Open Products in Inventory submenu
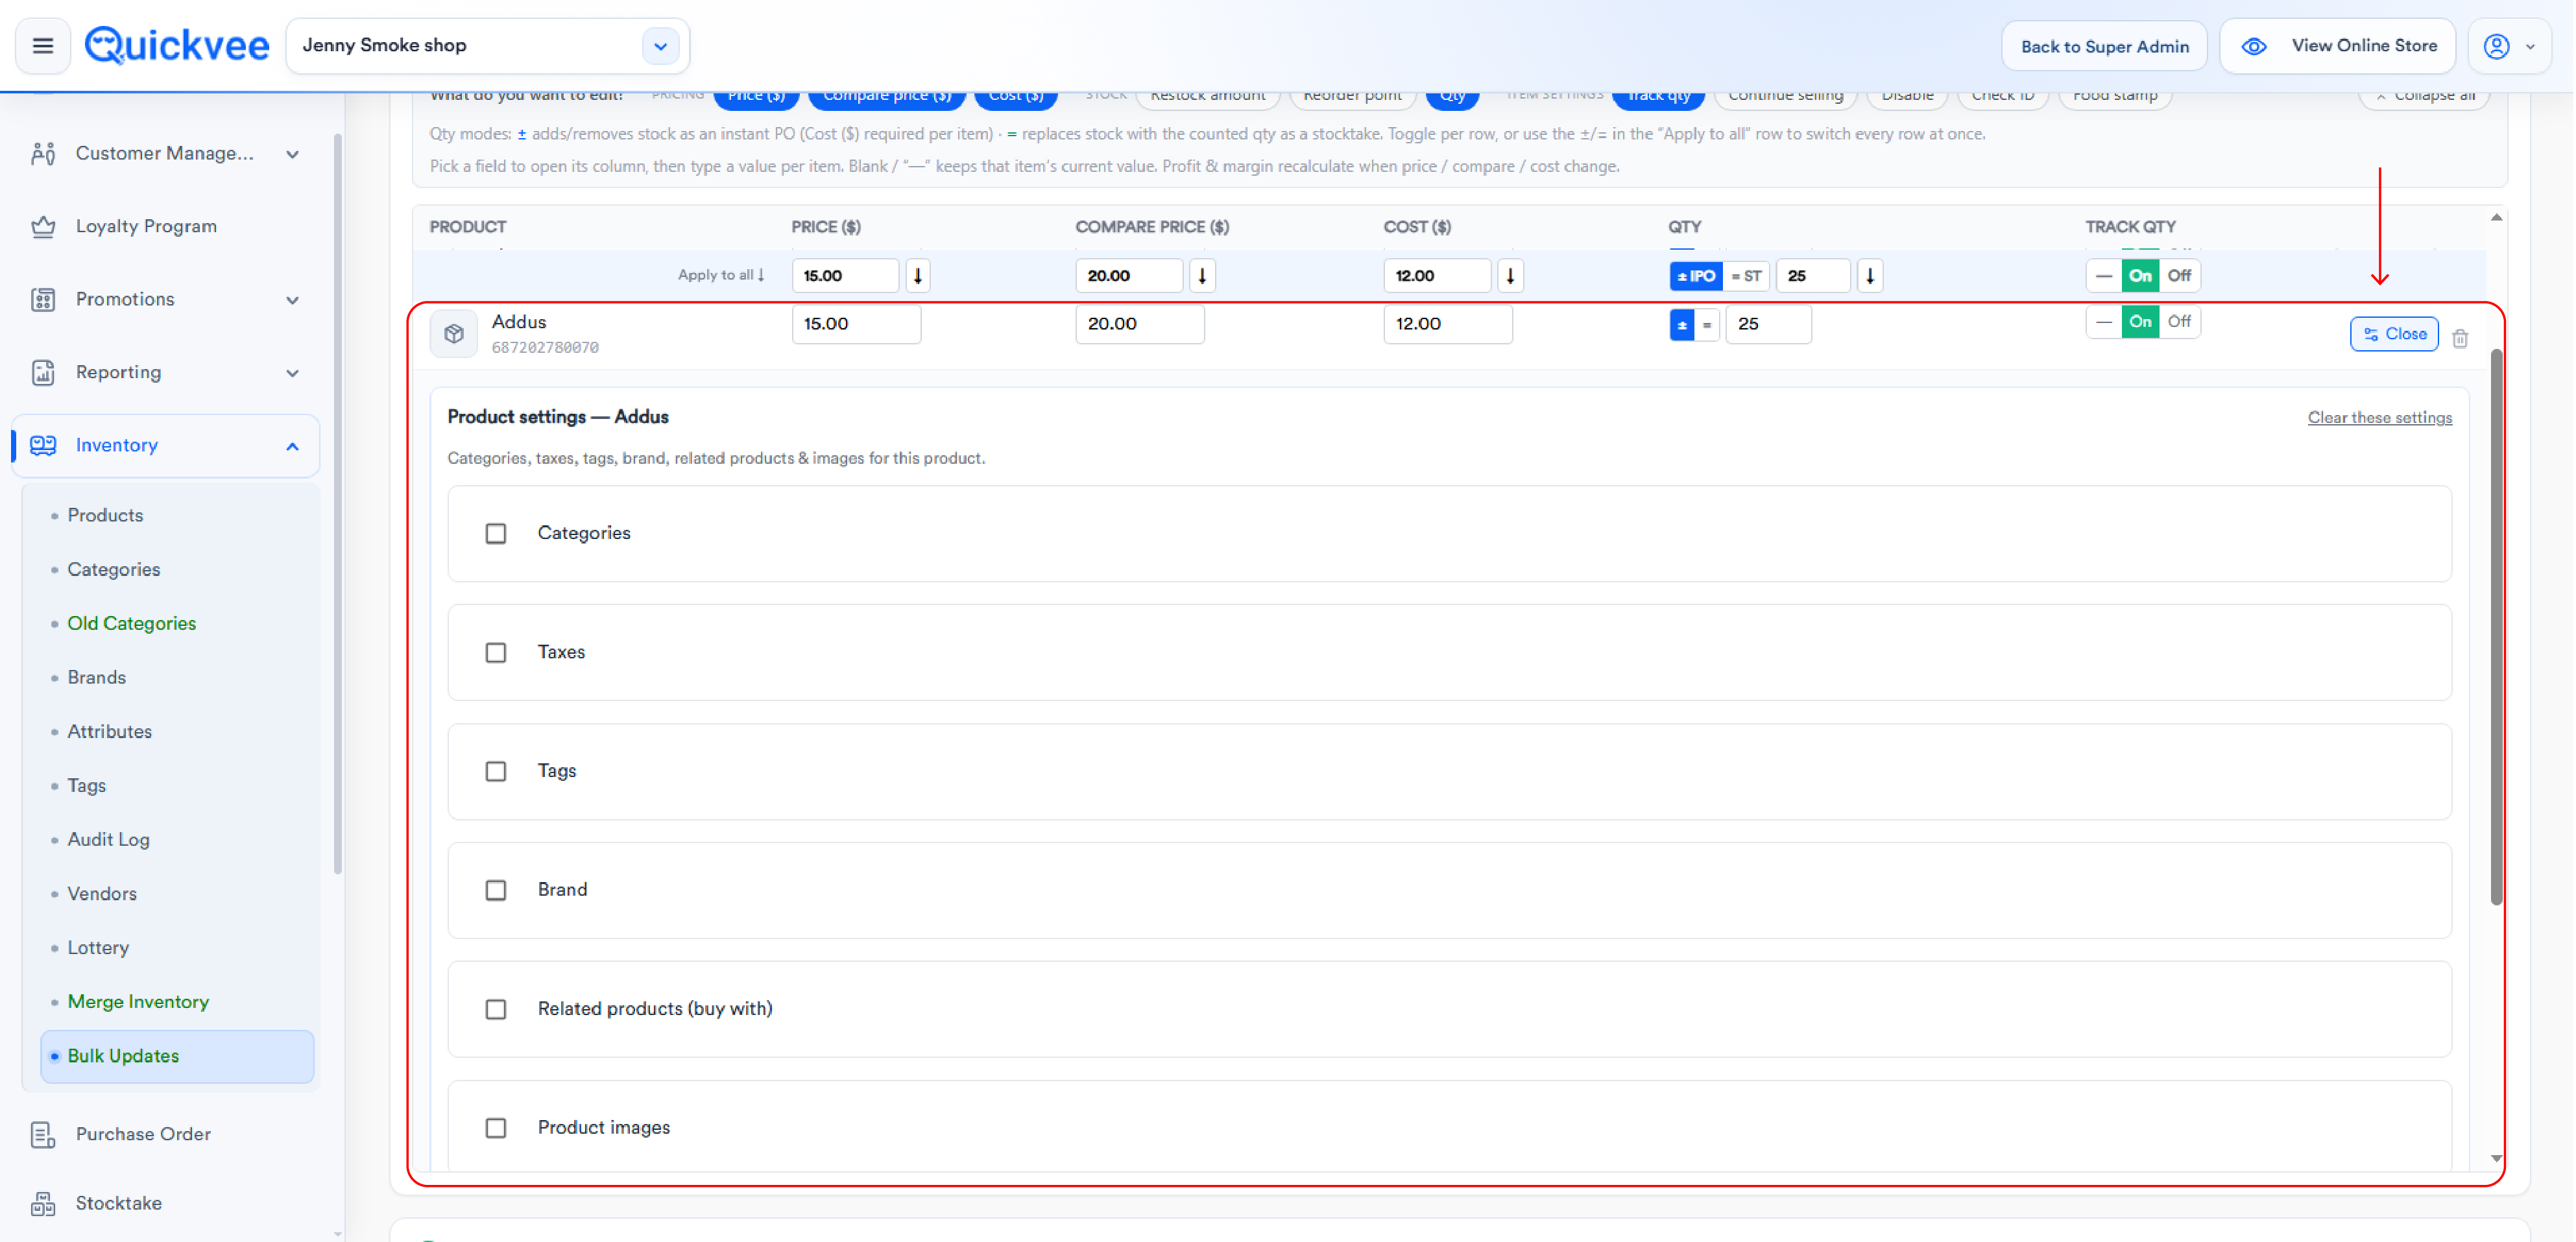This screenshot has height=1242, width=2576. coord(105,516)
